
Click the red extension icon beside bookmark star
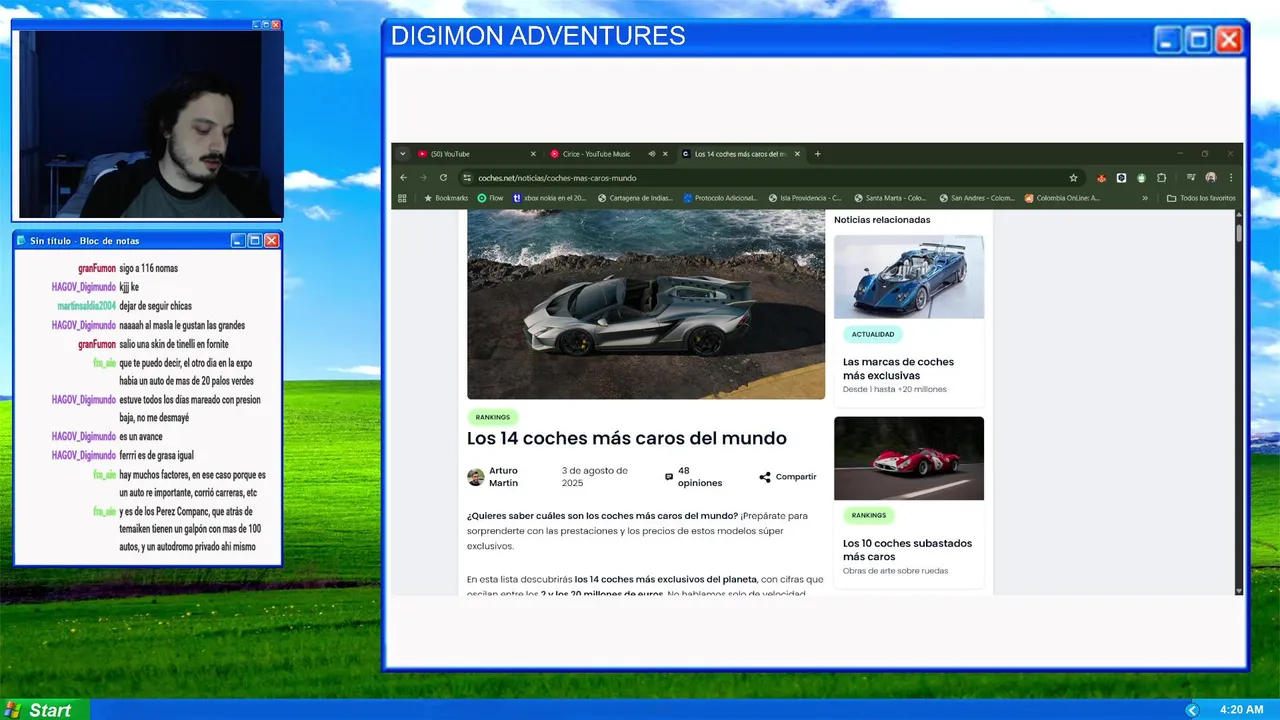coord(1101,178)
